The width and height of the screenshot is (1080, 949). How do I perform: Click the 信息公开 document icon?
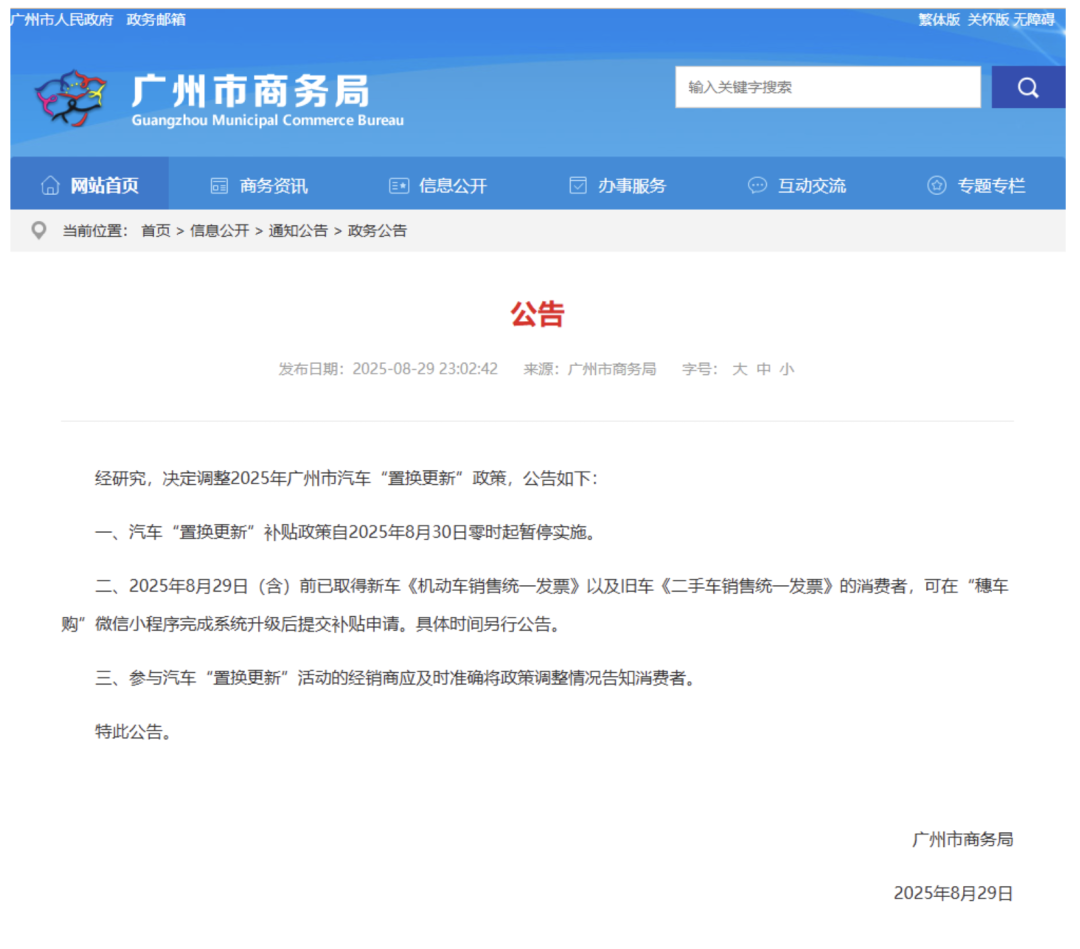pos(399,186)
